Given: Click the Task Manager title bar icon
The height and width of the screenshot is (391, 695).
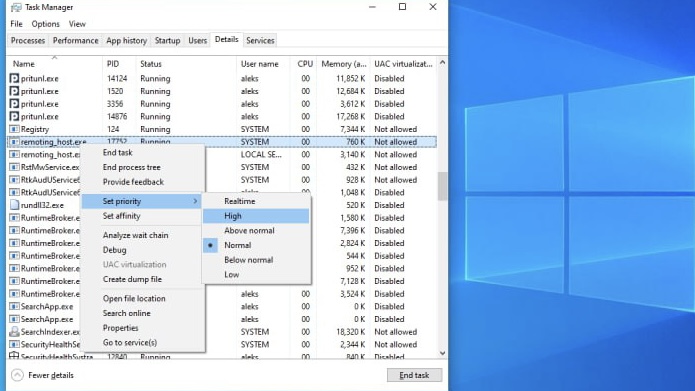Looking at the screenshot, I should click(x=16, y=7).
